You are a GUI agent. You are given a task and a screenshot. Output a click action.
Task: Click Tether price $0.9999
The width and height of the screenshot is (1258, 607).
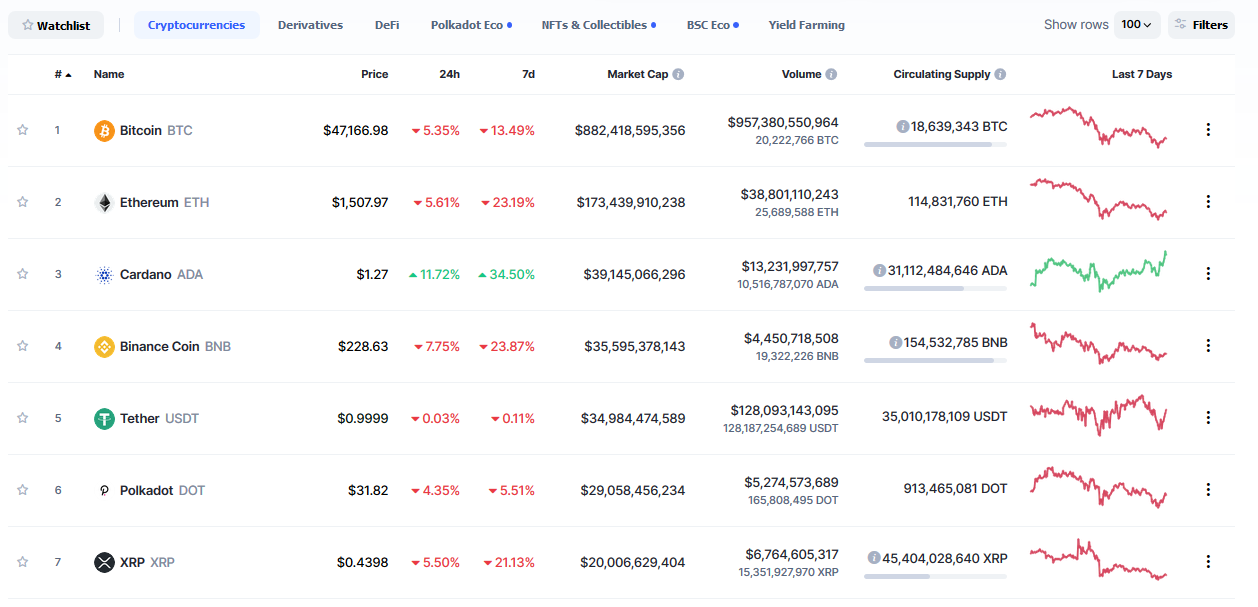362,418
